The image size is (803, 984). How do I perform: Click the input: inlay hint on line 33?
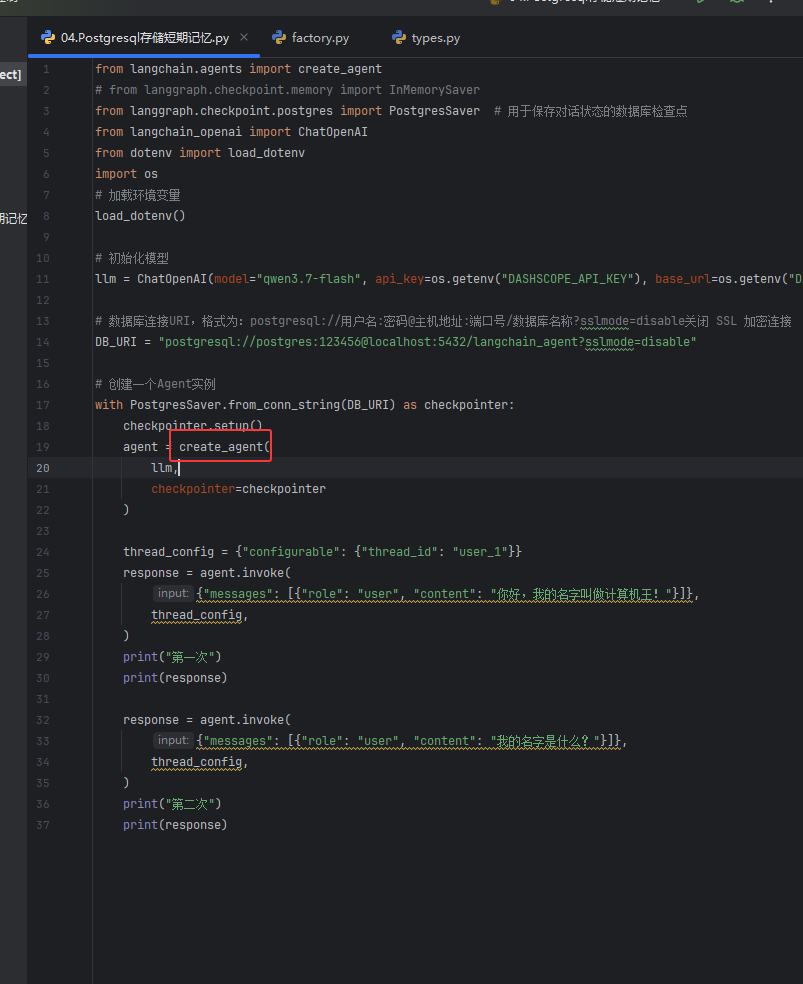coord(173,741)
